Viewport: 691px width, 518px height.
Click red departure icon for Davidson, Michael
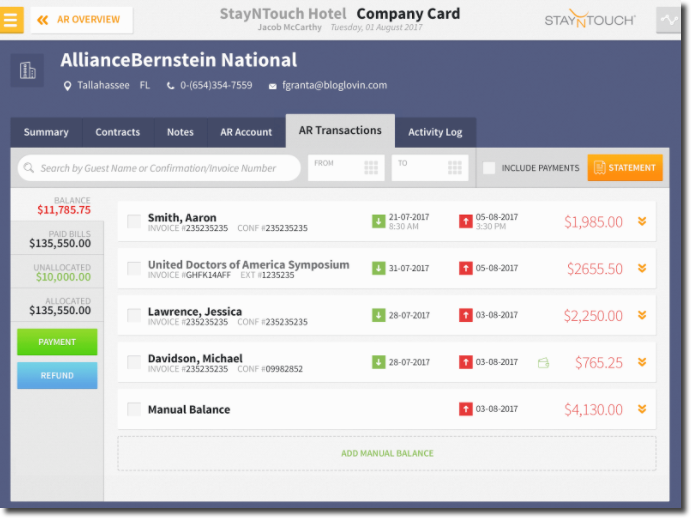pyautogui.click(x=466, y=362)
